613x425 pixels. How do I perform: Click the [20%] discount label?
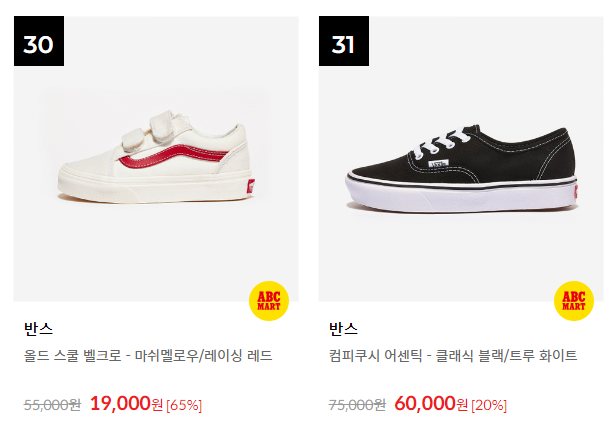pyautogui.click(x=489, y=405)
